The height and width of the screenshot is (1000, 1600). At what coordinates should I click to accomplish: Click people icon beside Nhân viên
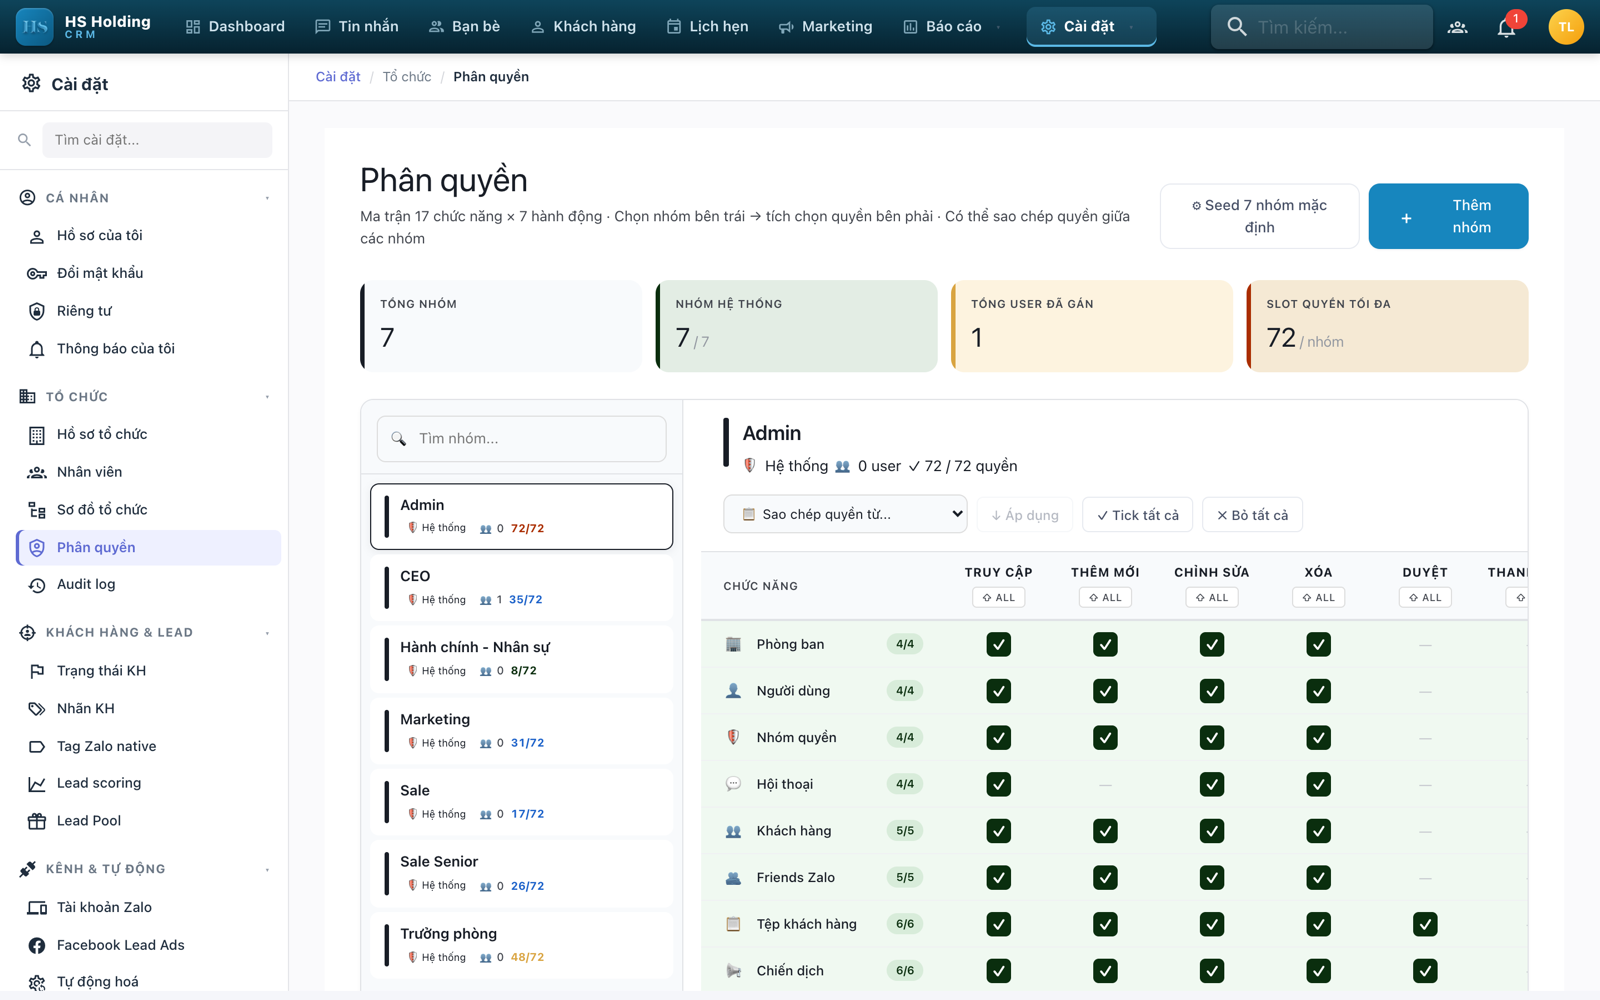[x=37, y=472]
